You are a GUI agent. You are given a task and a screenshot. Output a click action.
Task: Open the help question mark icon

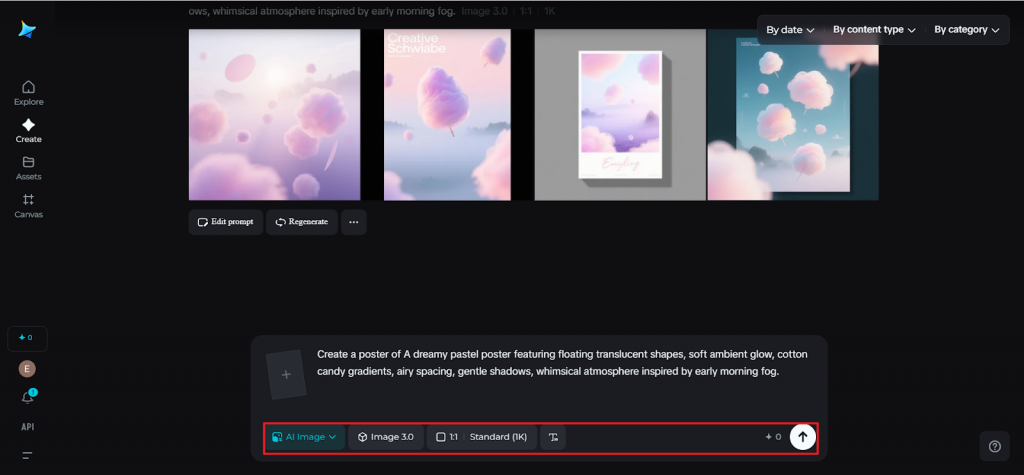994,446
